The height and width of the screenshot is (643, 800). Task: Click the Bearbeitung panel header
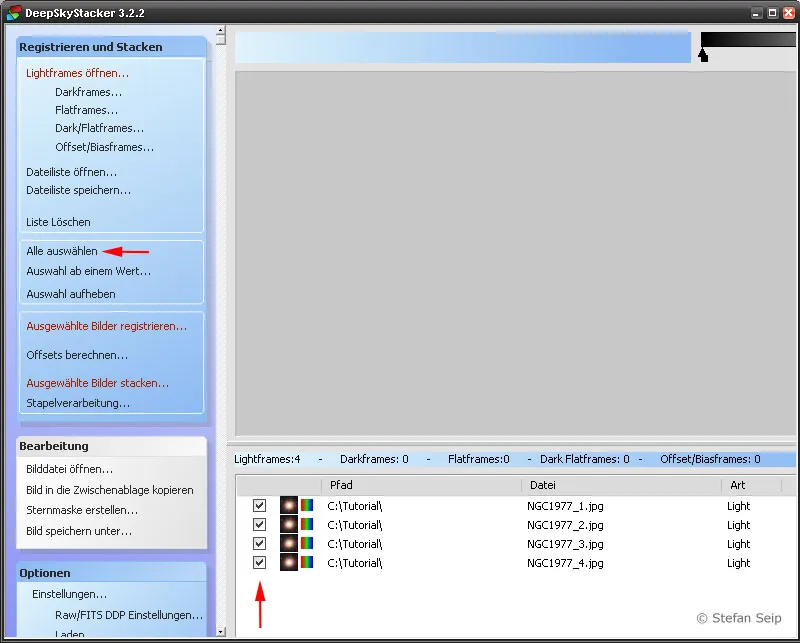[111, 446]
